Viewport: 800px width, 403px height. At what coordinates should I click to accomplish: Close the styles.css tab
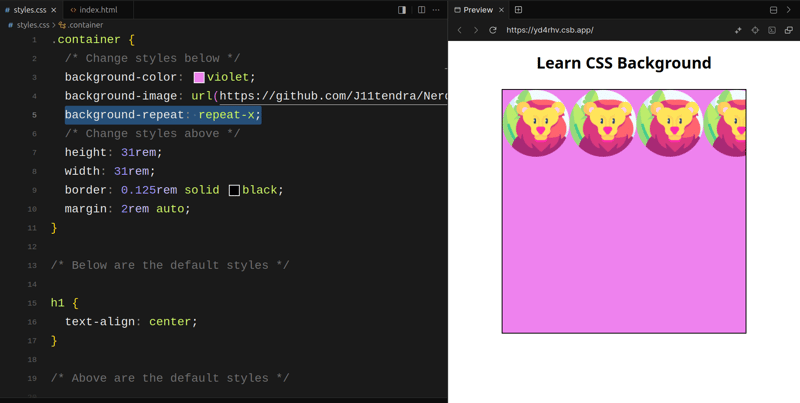pyautogui.click(x=54, y=10)
